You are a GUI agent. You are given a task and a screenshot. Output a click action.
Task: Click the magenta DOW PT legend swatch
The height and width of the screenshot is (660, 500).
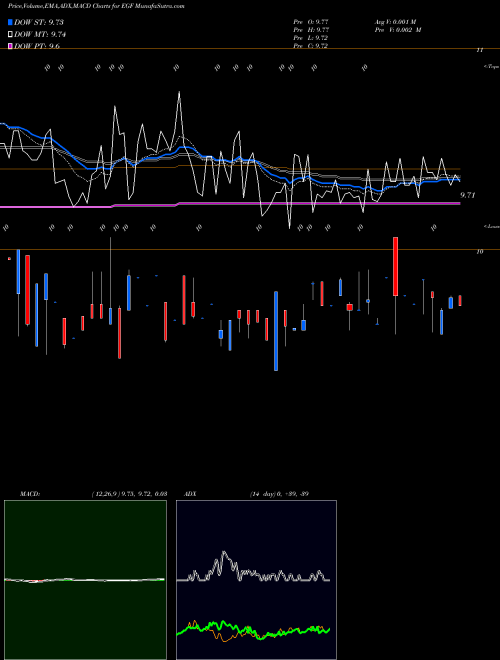(x=11, y=46)
